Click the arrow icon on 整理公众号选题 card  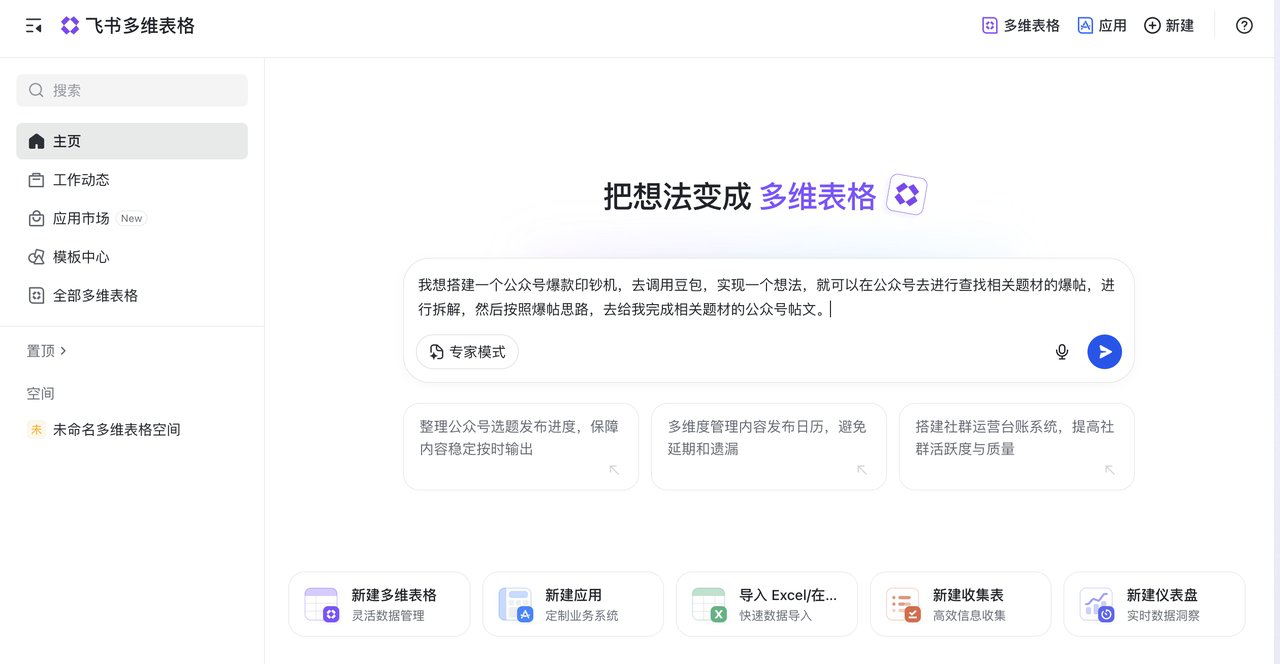[614, 470]
